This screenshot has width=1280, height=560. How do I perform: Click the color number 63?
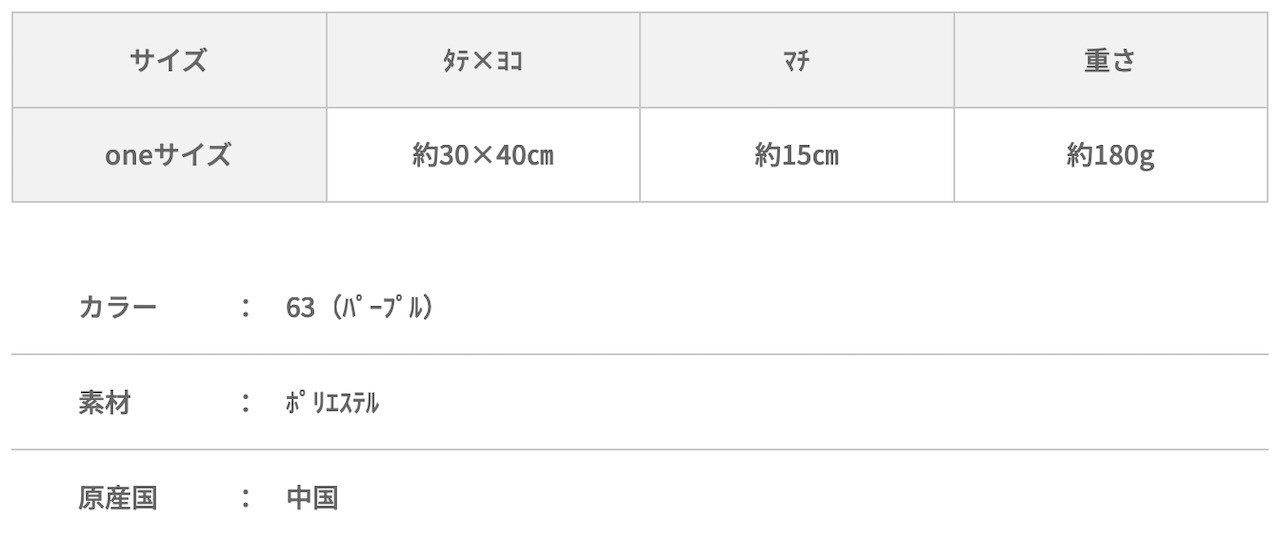click(x=300, y=307)
